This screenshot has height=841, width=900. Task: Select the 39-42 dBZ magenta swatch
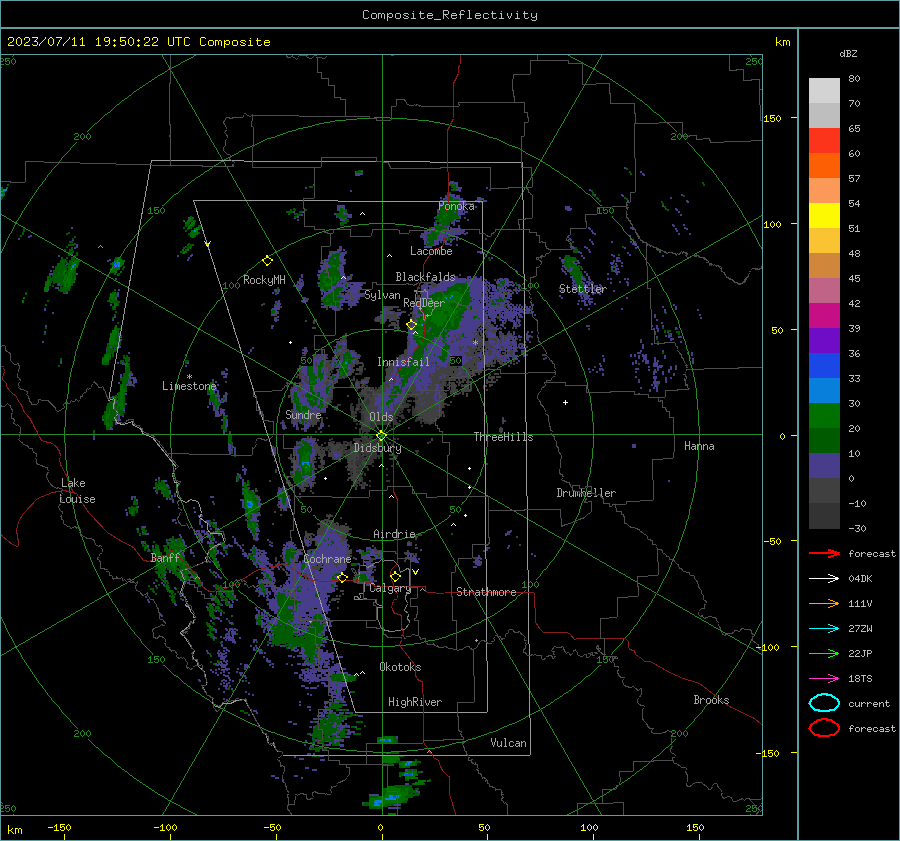click(x=824, y=315)
